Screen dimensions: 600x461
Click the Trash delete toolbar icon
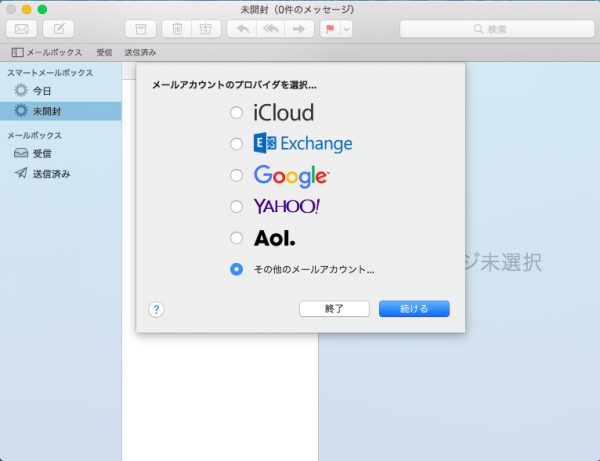(x=177, y=29)
